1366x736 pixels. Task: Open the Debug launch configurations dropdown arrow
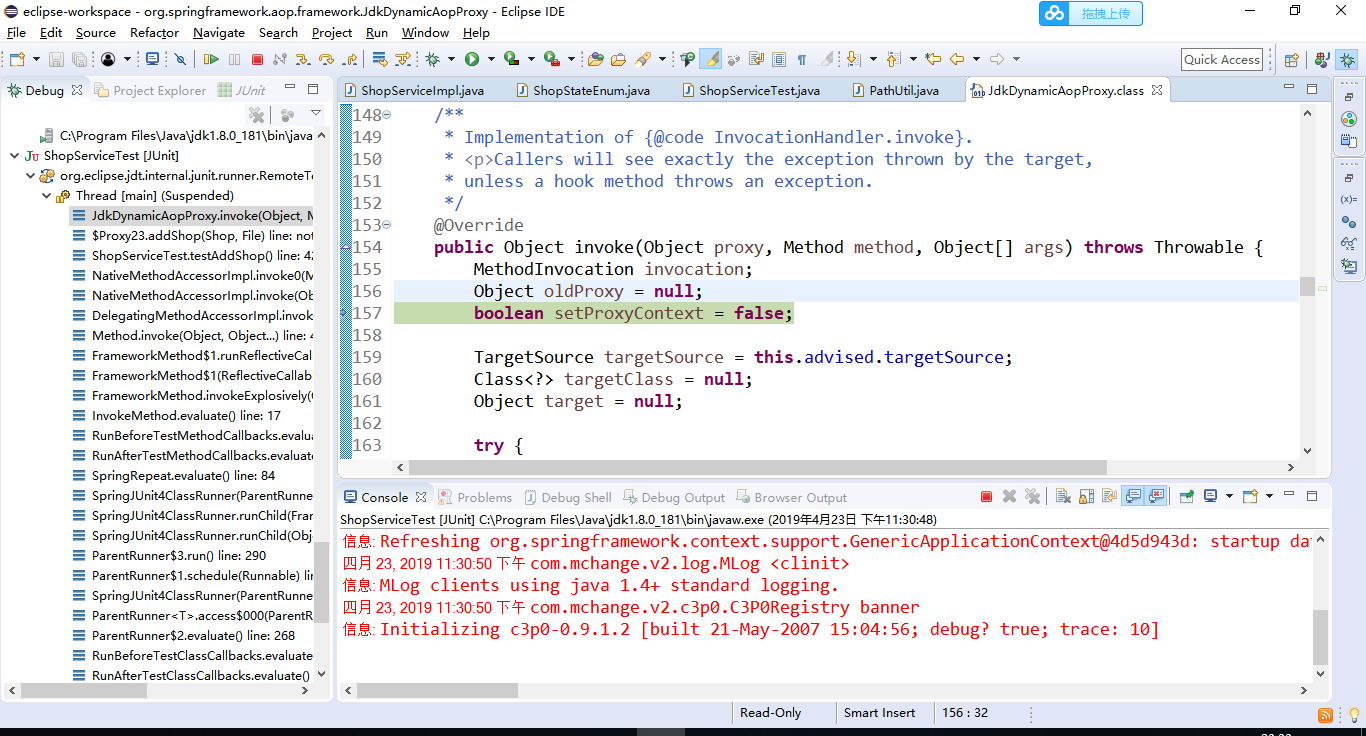(x=451, y=59)
